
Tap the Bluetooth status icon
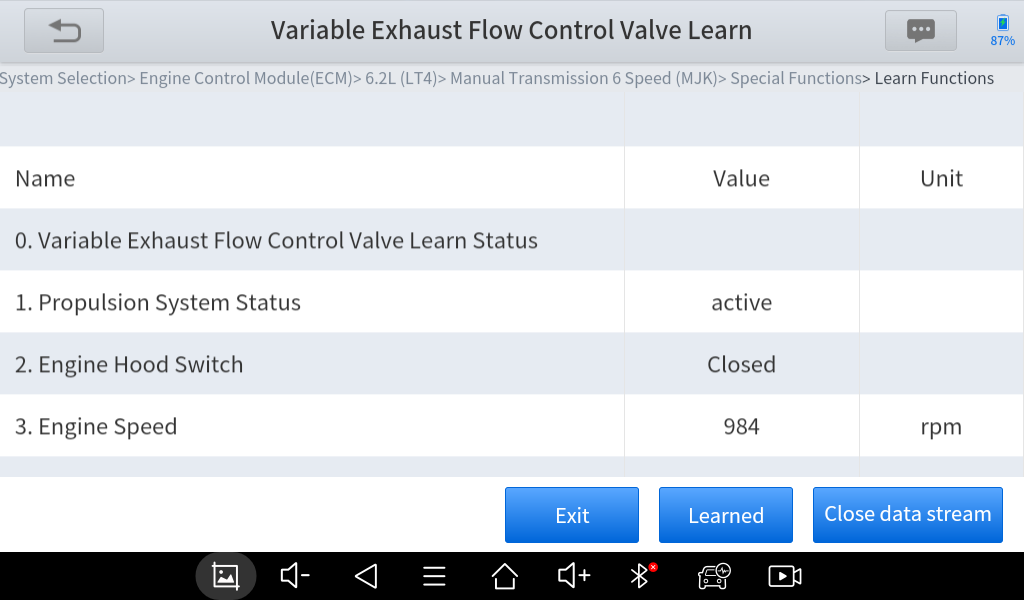point(641,575)
